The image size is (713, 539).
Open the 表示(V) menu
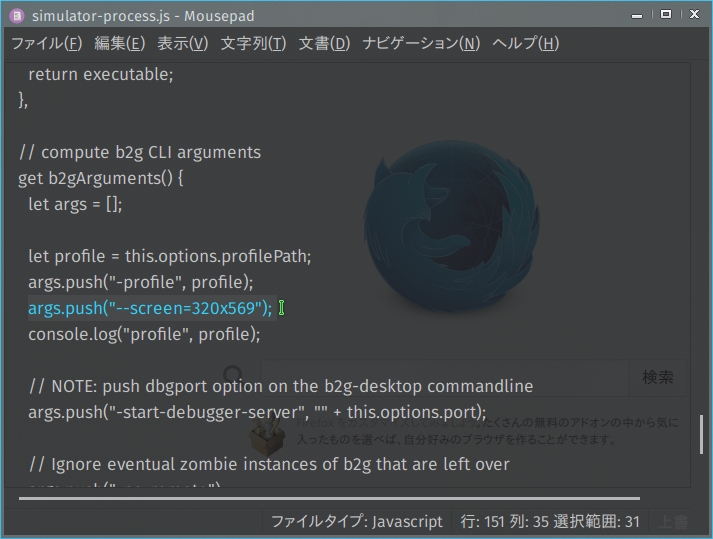(x=182, y=44)
